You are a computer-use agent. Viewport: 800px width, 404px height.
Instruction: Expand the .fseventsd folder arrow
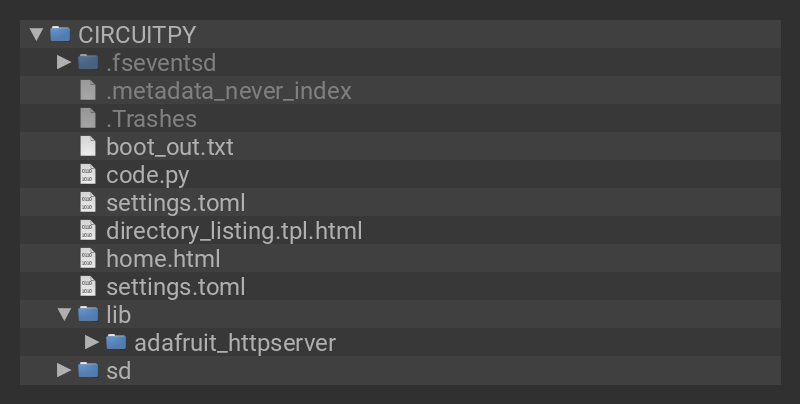(x=64, y=62)
